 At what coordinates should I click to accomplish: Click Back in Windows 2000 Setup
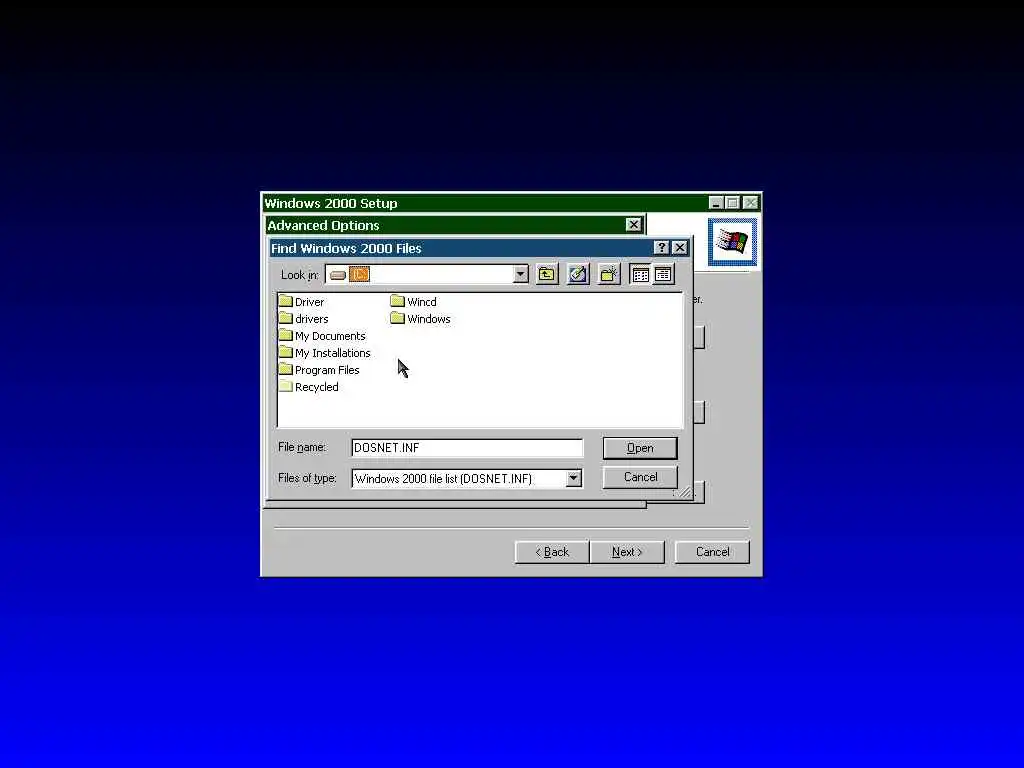[x=552, y=552]
